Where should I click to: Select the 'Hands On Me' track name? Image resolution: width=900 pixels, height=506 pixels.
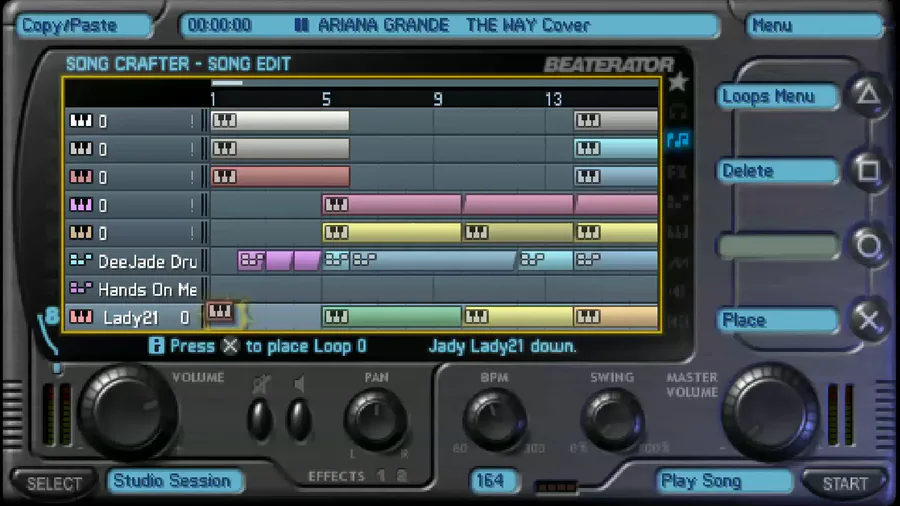tap(148, 290)
